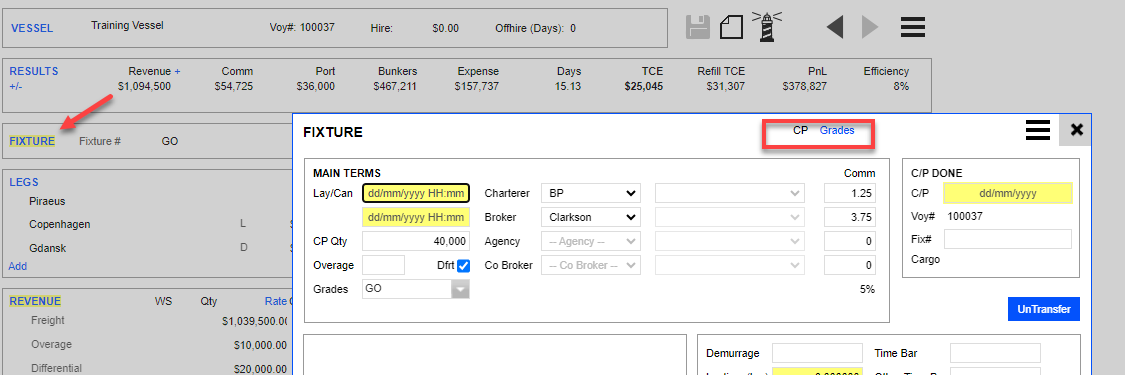The image size is (1125, 375).
Task: Open the FIXTURE section link
Action: [x=32, y=141]
